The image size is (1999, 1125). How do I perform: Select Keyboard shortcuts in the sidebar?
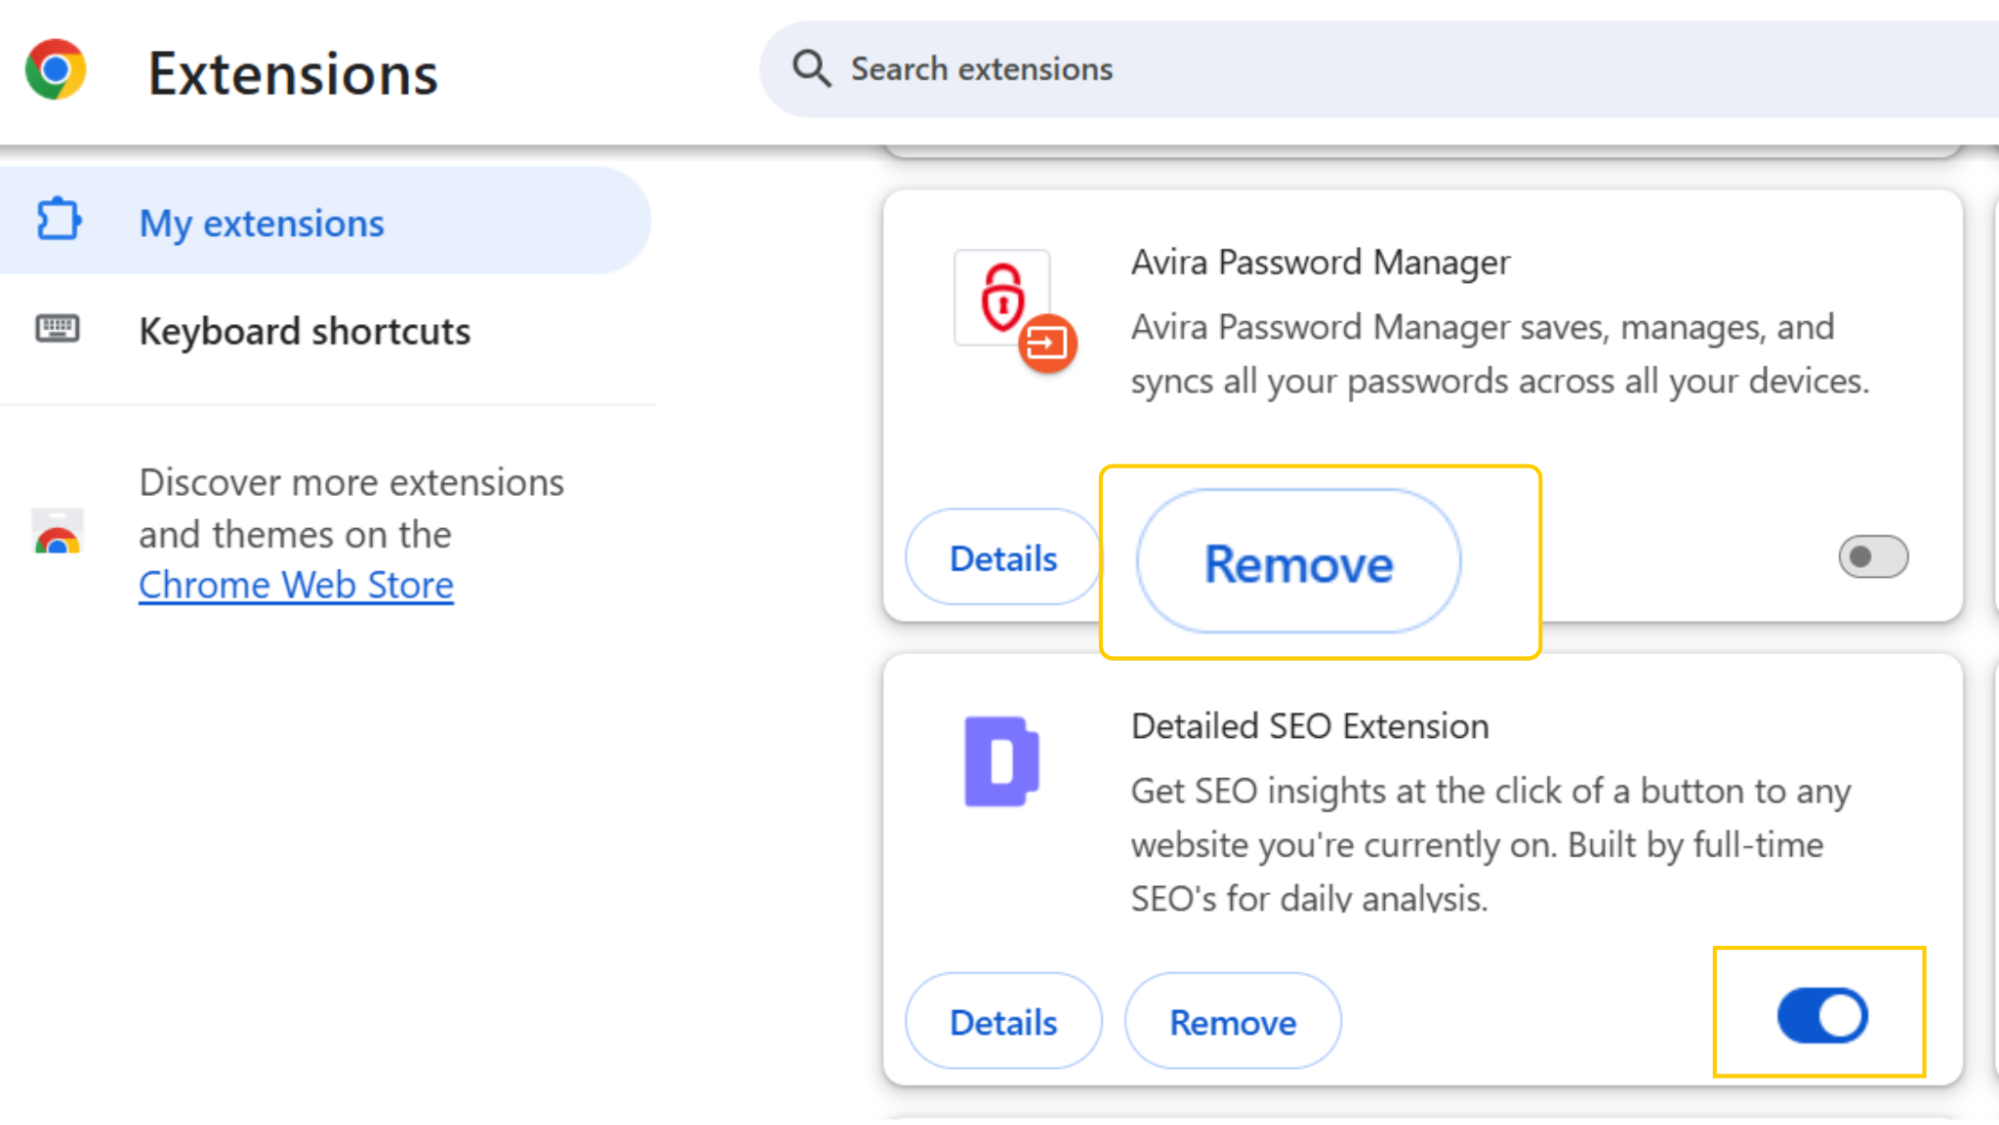tap(304, 330)
